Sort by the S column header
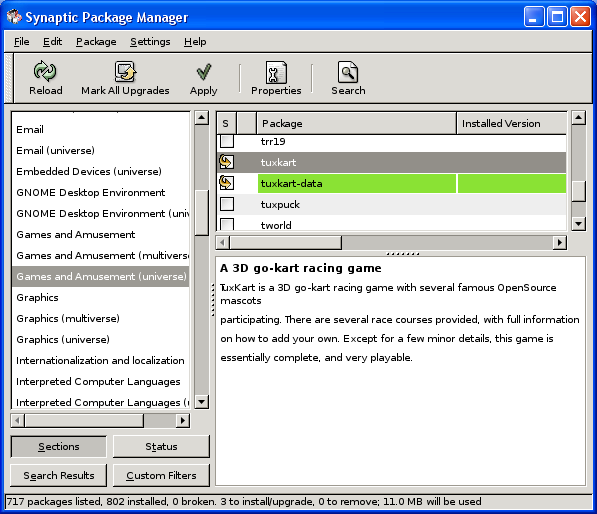The width and height of the screenshot is (597, 514). click(x=226, y=123)
